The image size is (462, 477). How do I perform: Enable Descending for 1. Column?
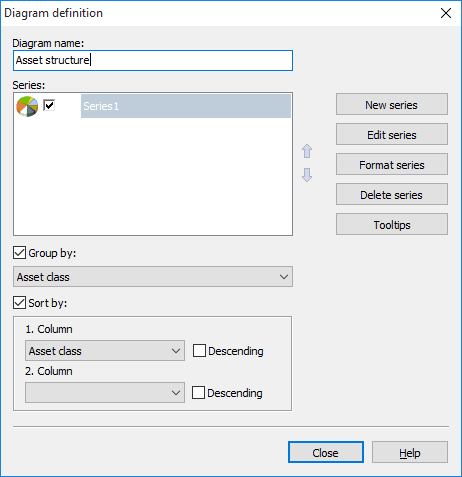click(x=199, y=351)
